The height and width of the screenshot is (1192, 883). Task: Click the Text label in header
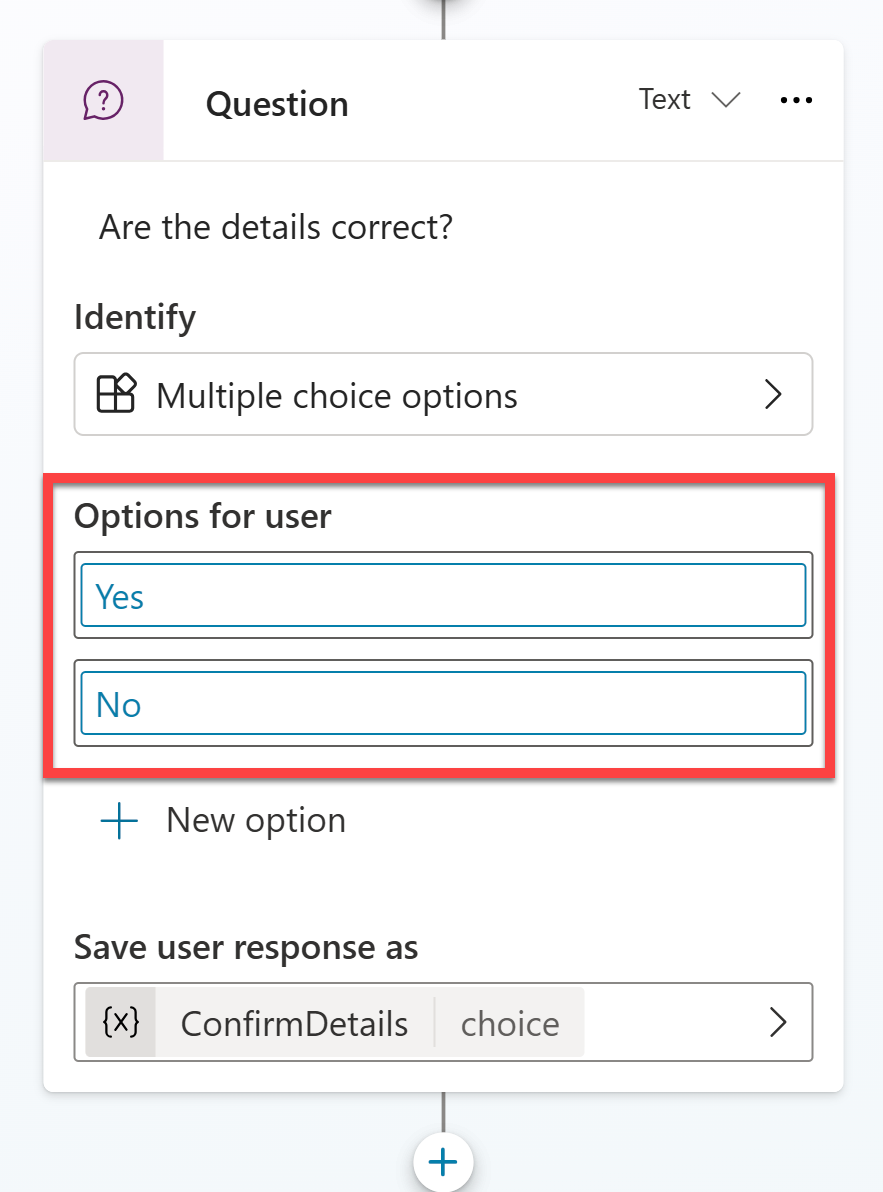tap(664, 100)
